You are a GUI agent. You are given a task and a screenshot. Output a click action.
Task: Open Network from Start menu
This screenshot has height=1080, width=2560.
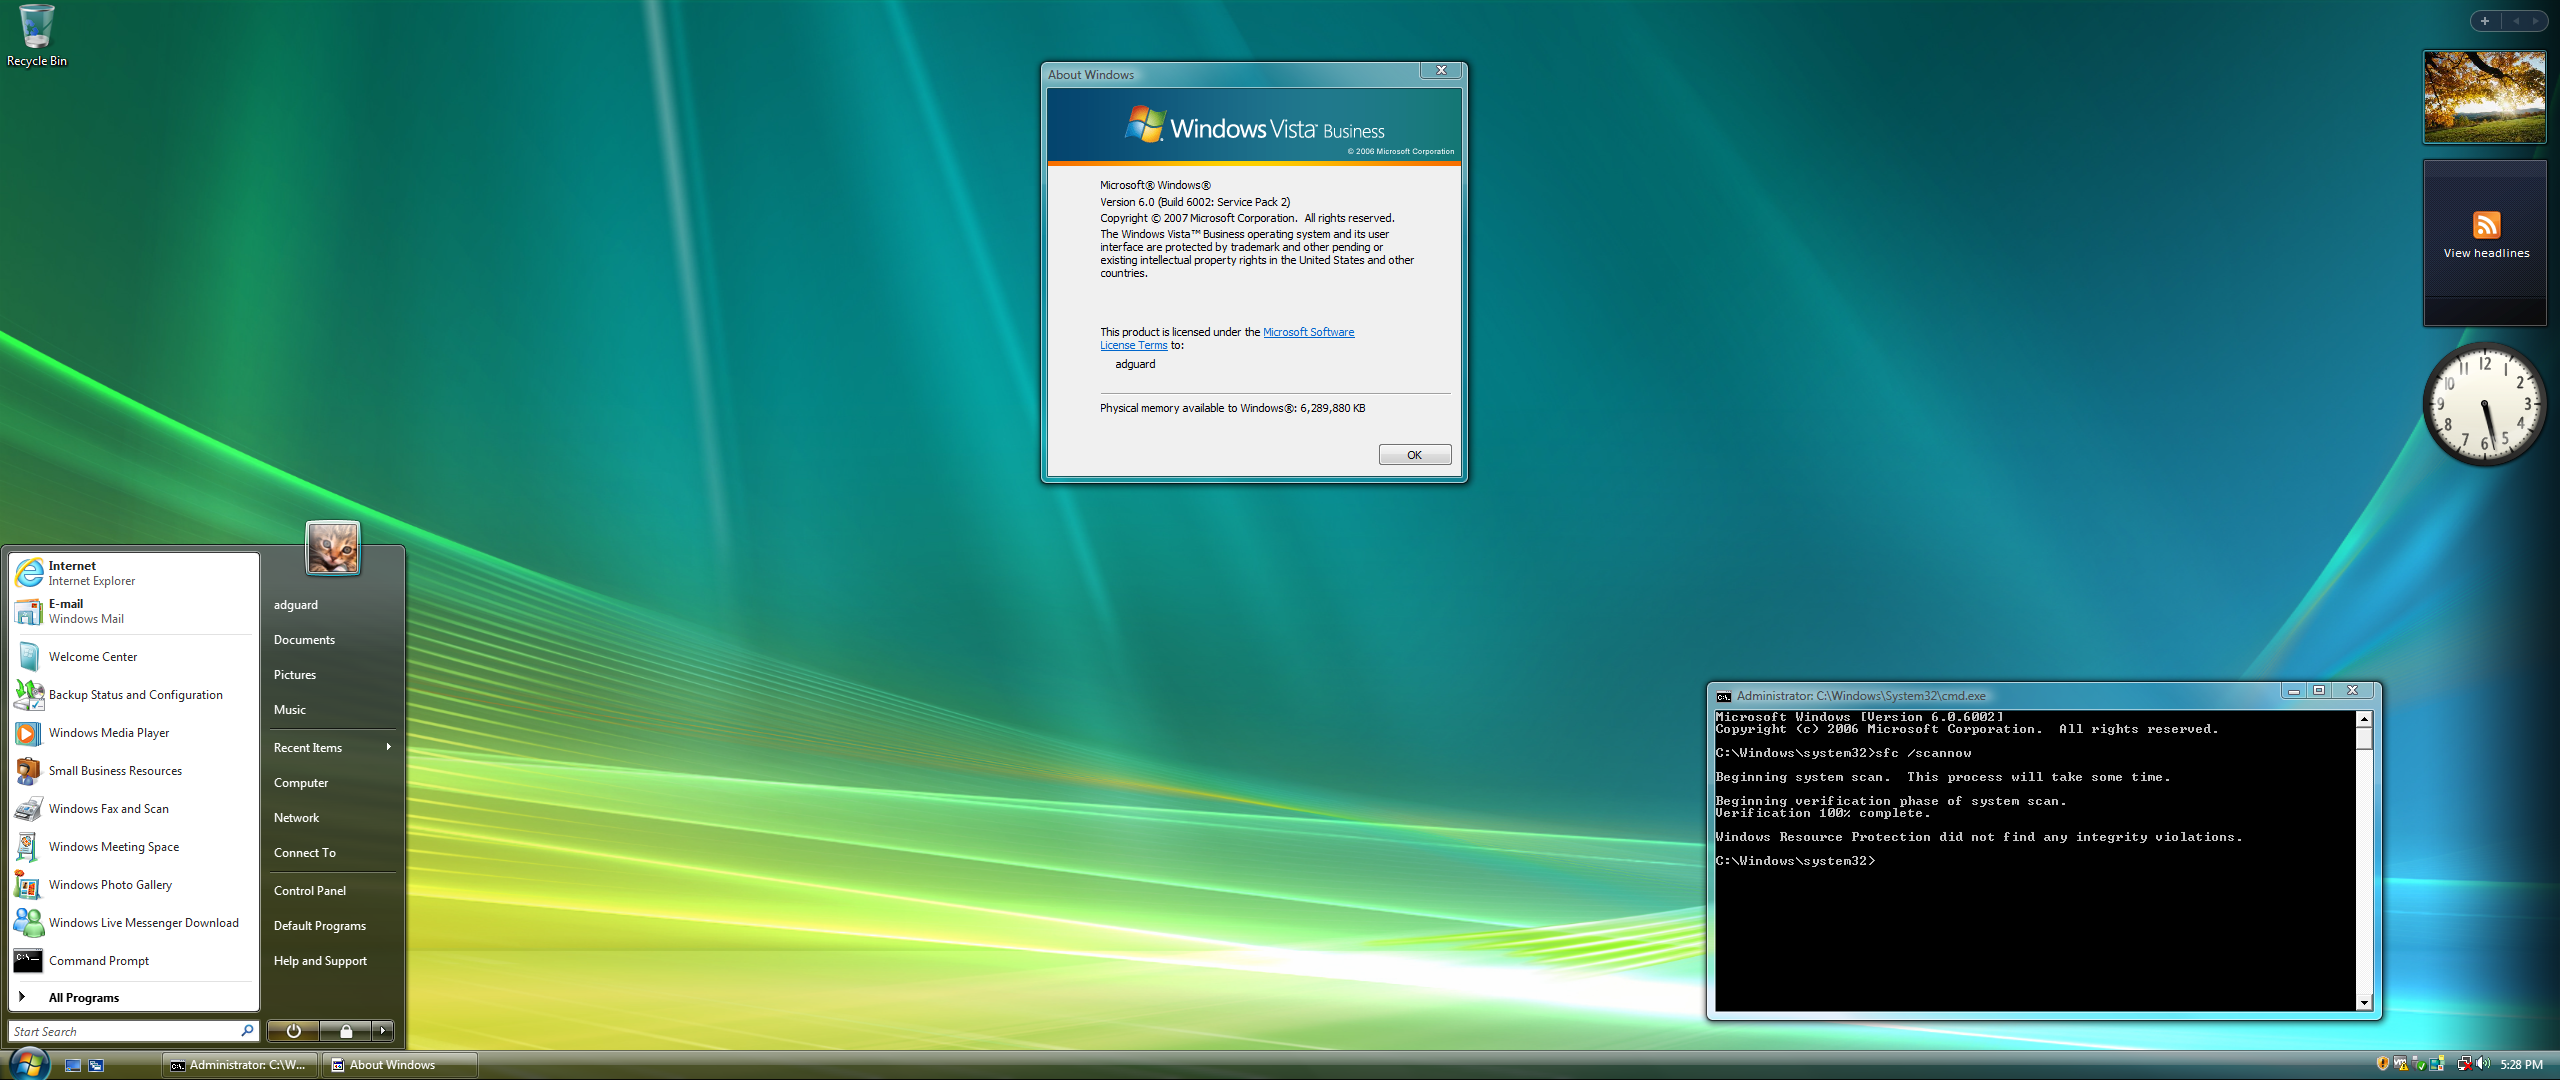(x=332, y=818)
